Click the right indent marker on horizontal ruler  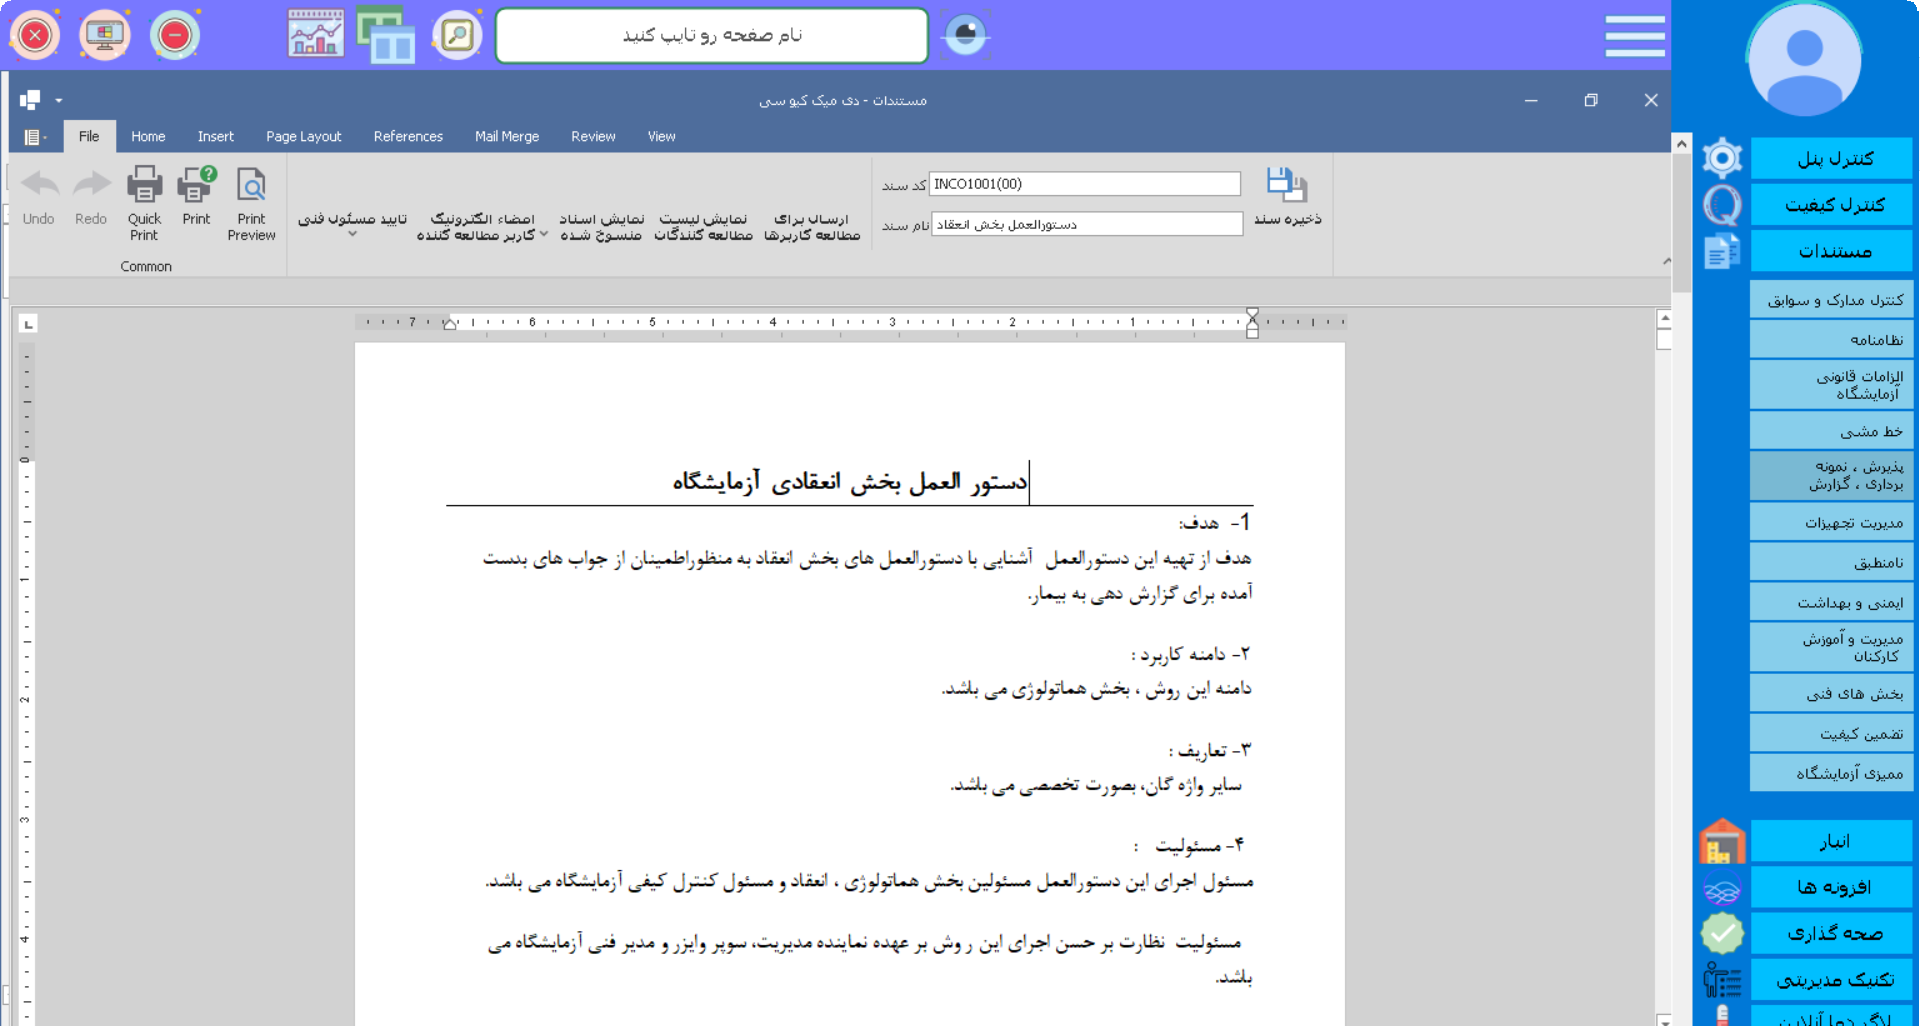1252,324
